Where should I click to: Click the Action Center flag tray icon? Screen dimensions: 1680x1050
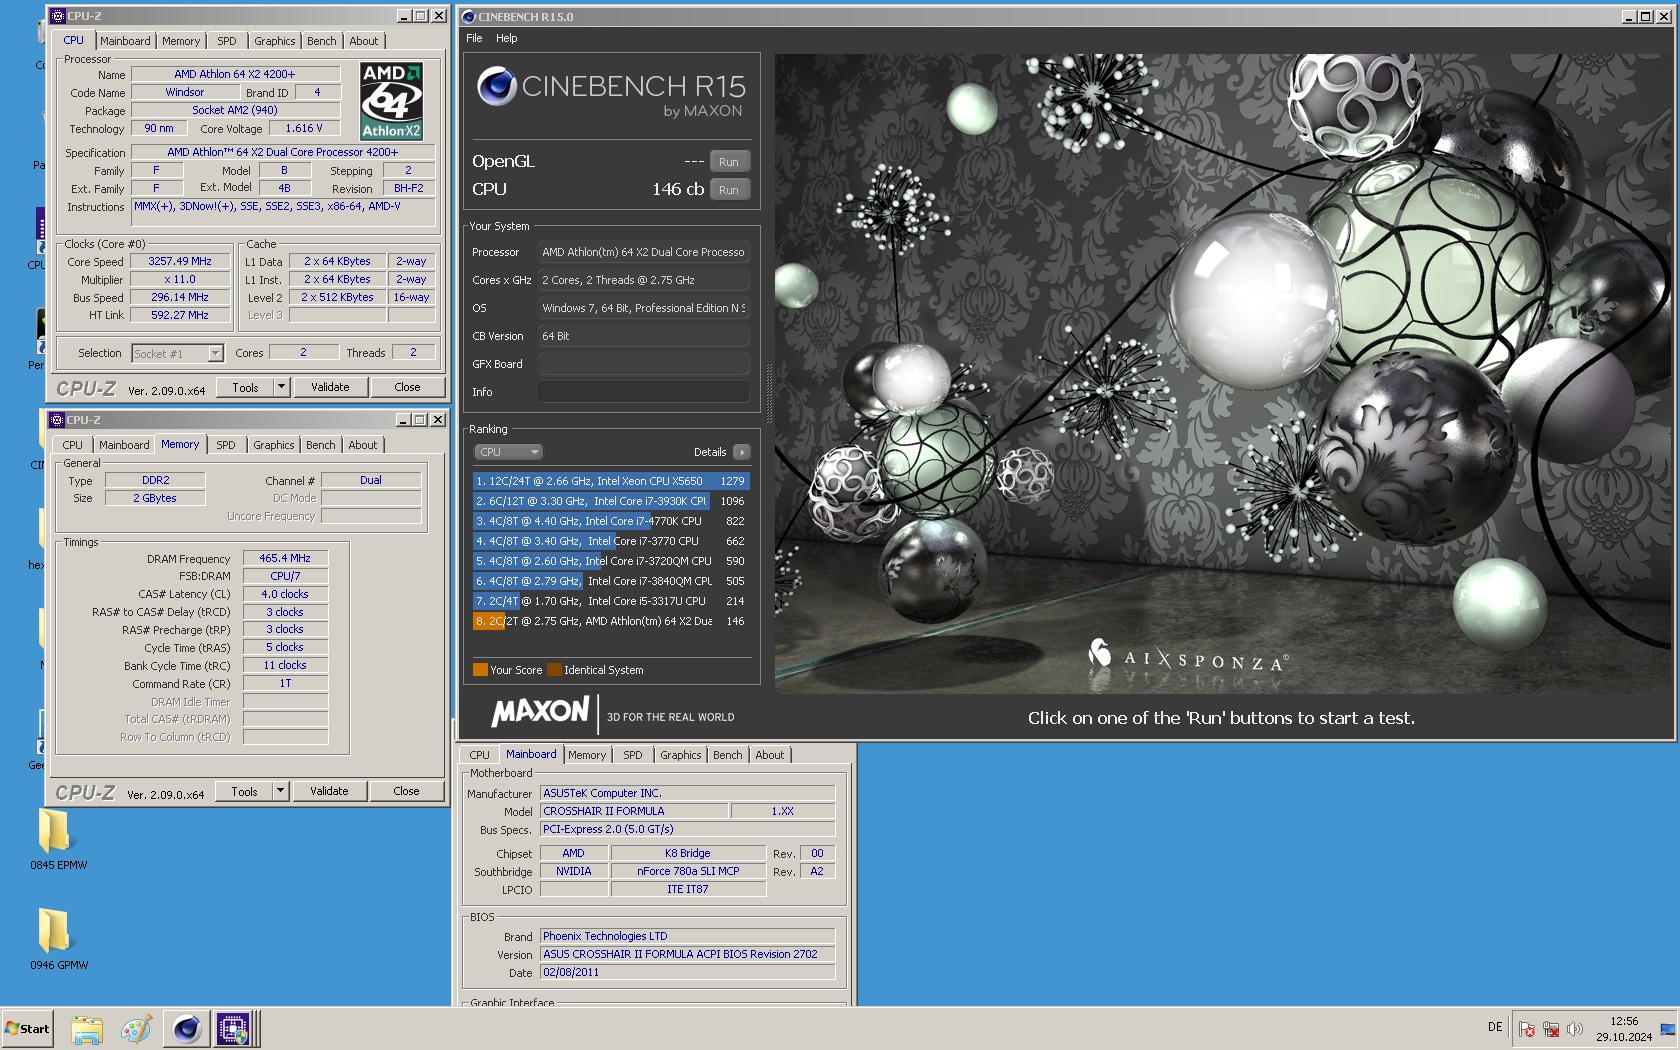(x=1526, y=1029)
